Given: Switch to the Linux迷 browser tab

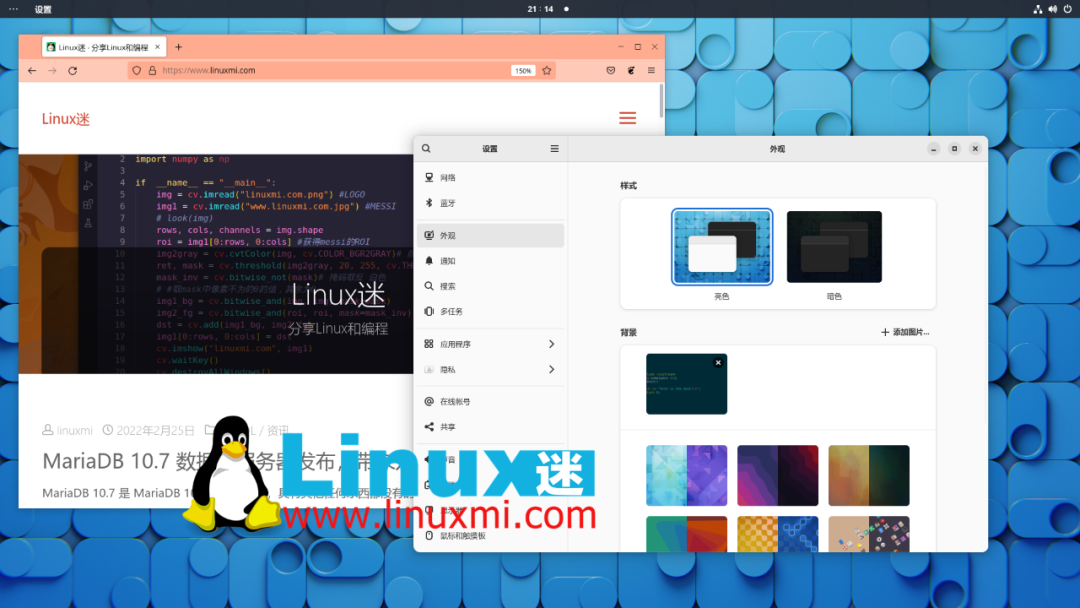Looking at the screenshot, I should [103, 47].
